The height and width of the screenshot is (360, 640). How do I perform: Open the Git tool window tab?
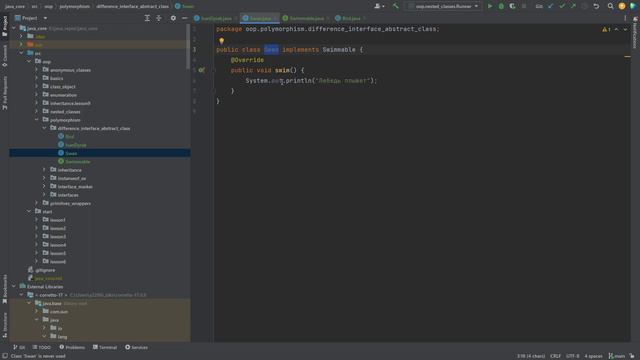click(19, 347)
